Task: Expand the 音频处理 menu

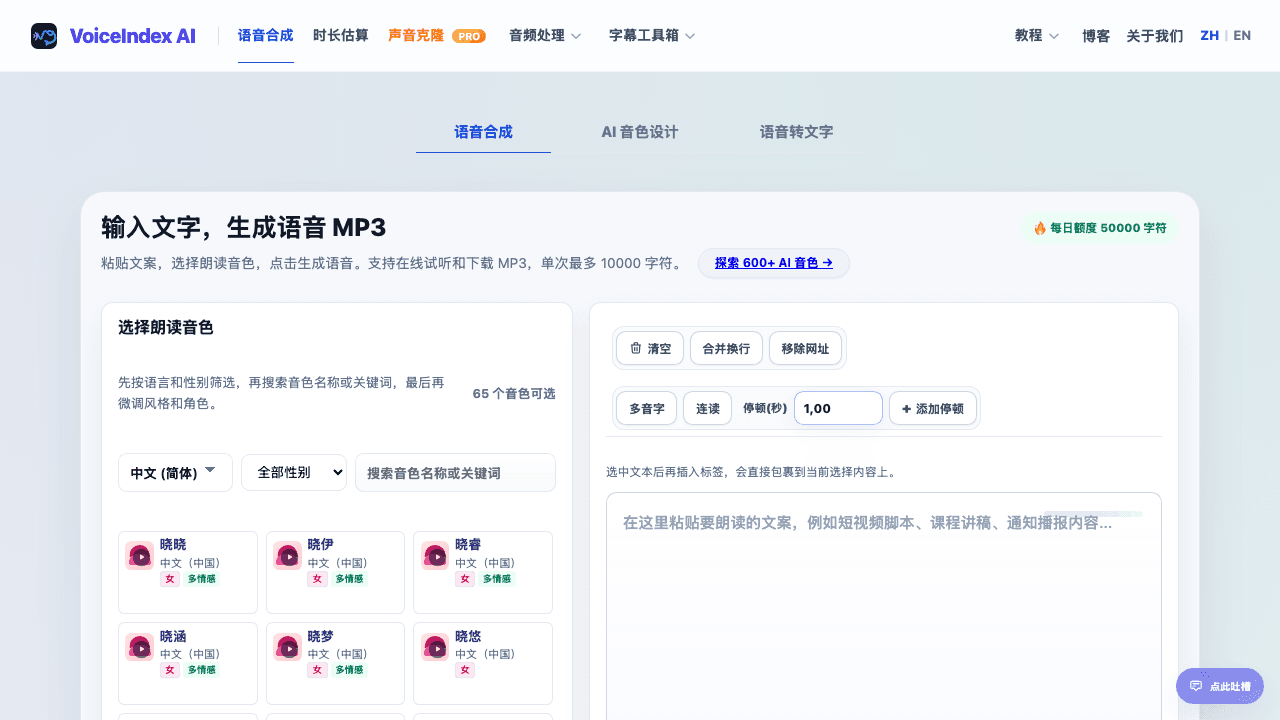Action: (x=545, y=36)
